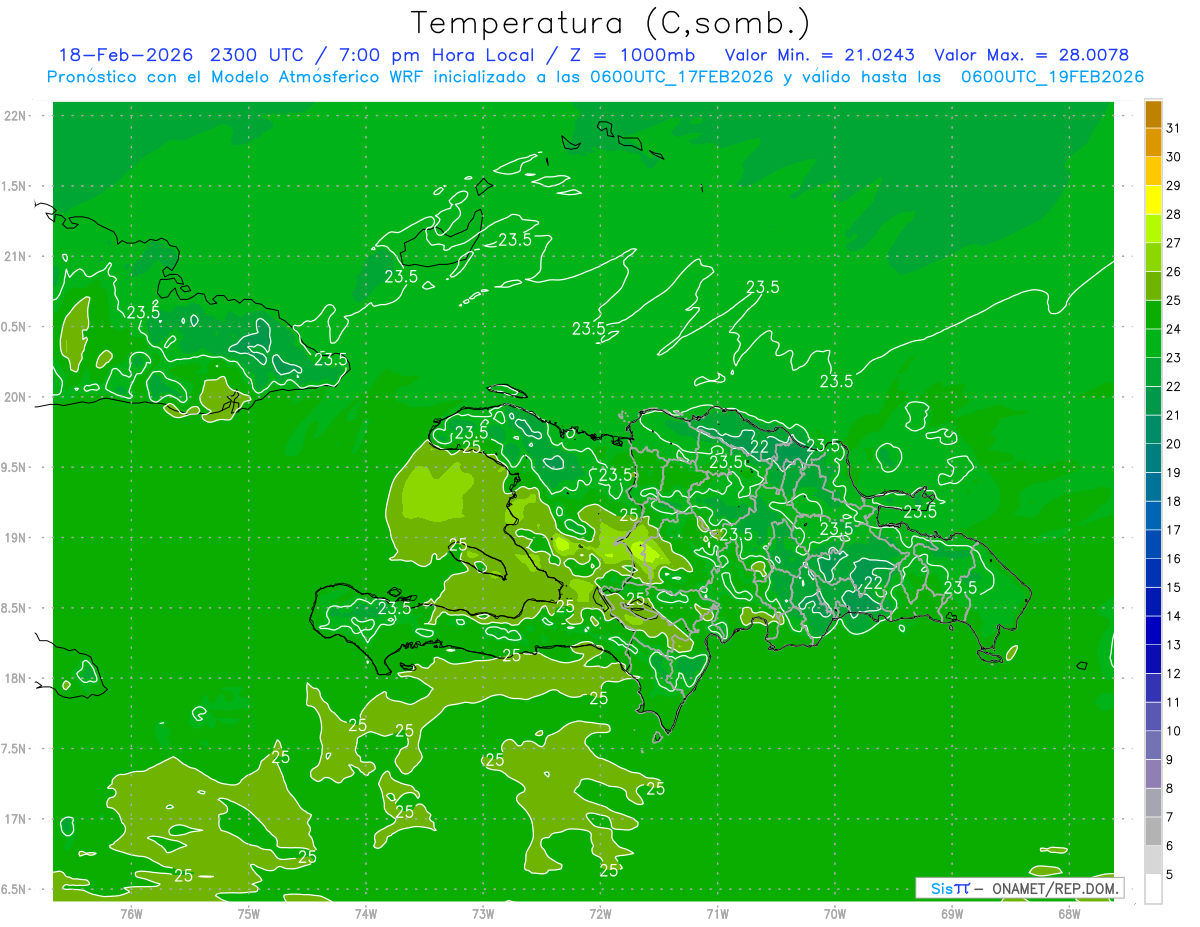The width and height of the screenshot is (1200, 927).
Task: Click the yellow legend band between 28 and 29
Action: (1153, 200)
